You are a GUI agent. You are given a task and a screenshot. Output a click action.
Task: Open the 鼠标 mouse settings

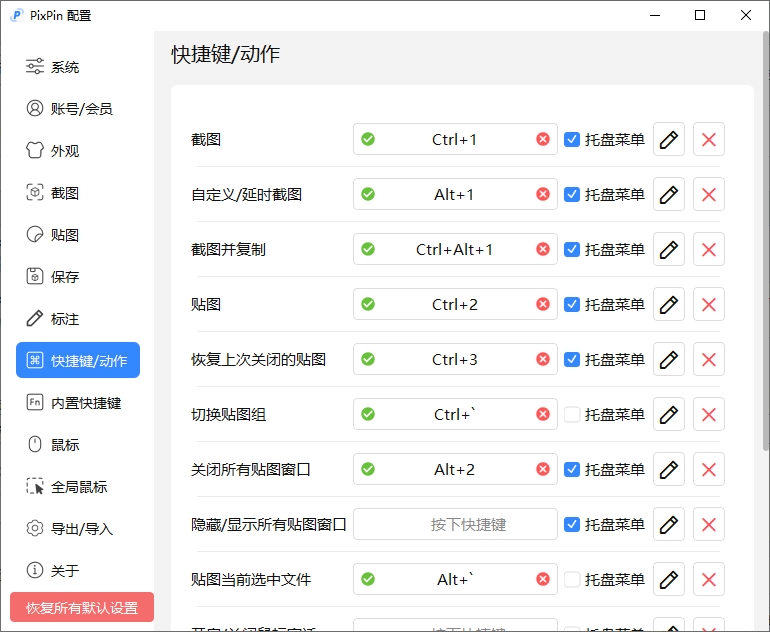click(78, 444)
